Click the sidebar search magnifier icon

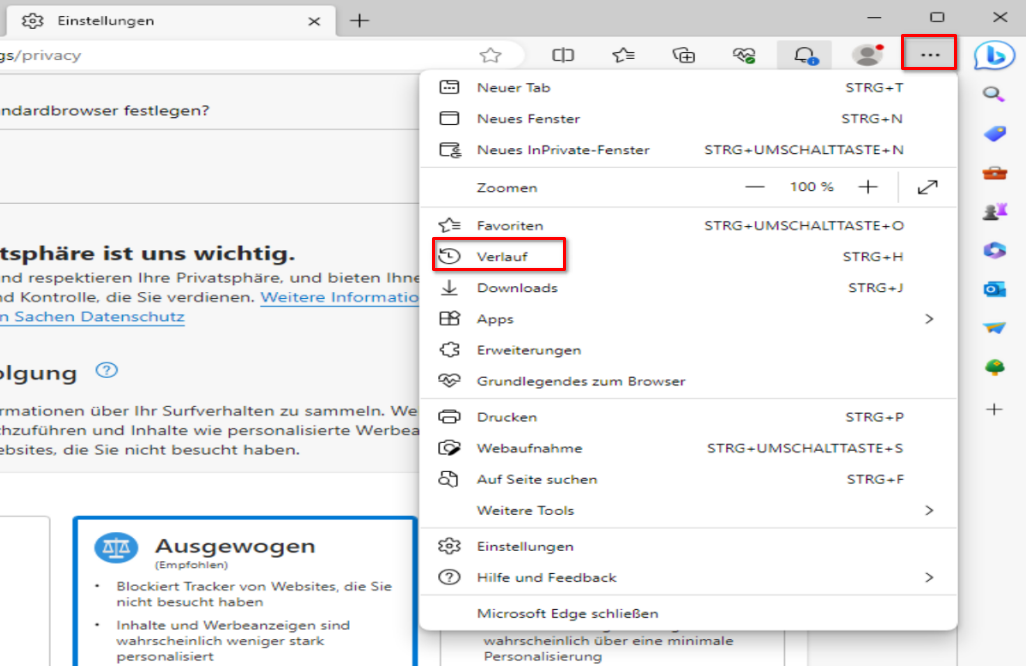pyautogui.click(x=994, y=95)
